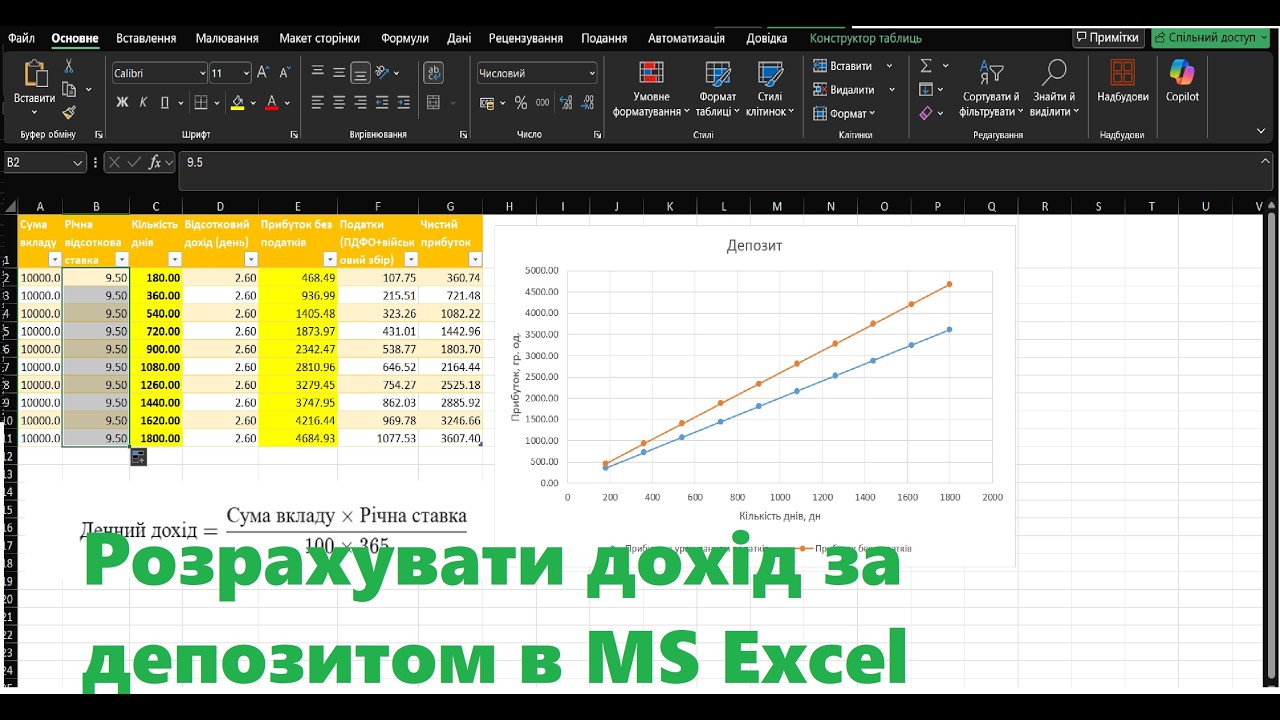Click the Quick Analysis icon below the table
This screenshot has height=720, width=1280.
tap(138, 457)
